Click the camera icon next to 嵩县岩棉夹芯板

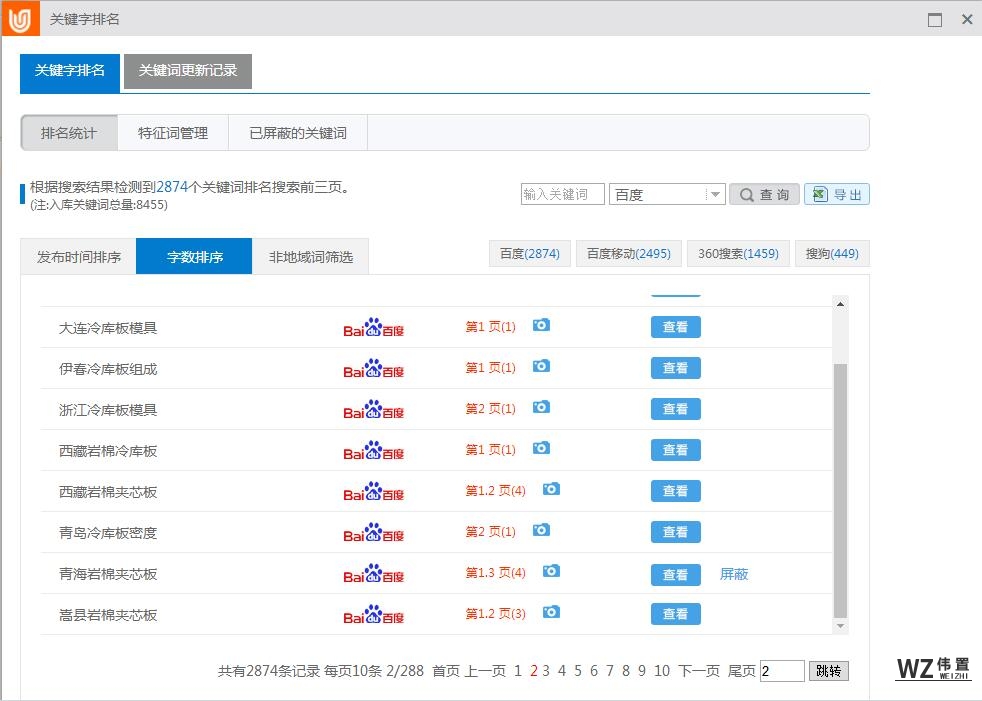[551, 613]
